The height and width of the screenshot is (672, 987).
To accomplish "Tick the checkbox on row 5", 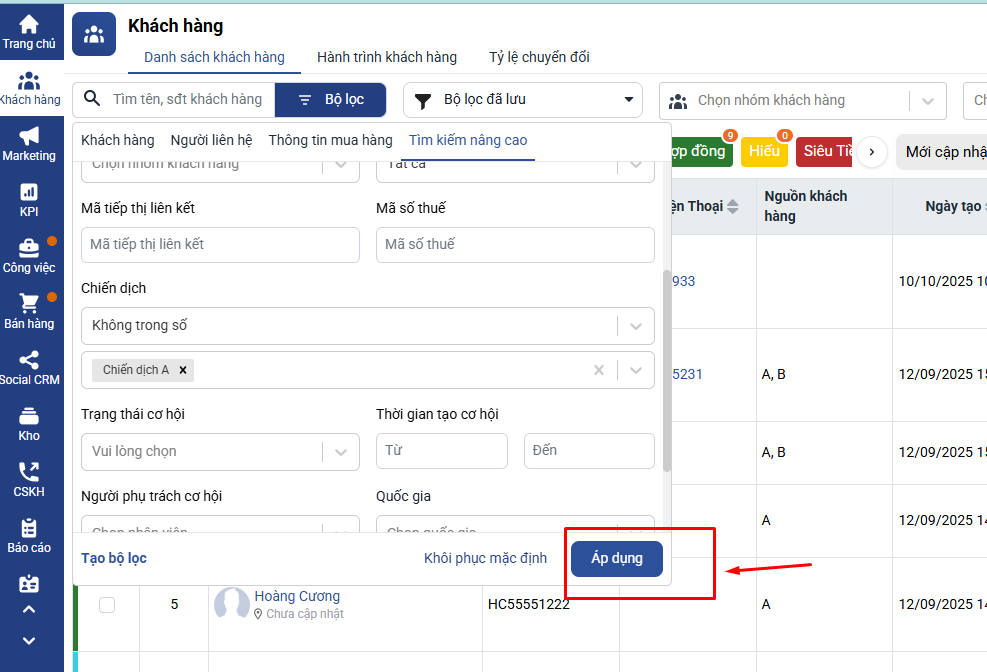I will click(107, 605).
